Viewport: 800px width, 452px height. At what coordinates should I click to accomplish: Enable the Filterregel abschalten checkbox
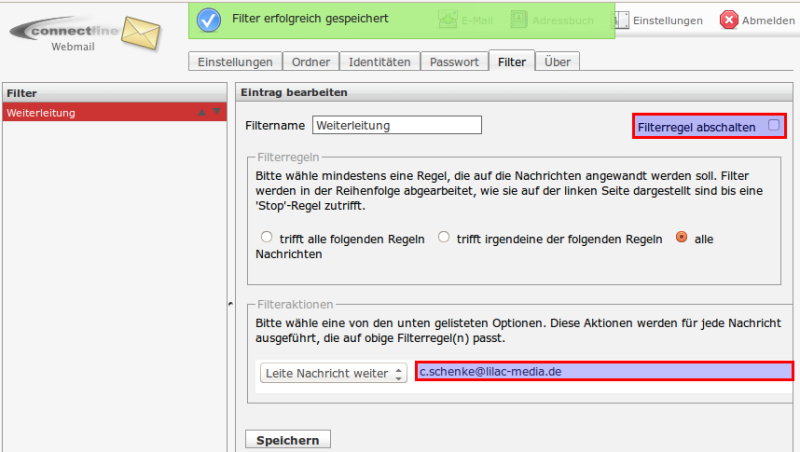[773, 126]
